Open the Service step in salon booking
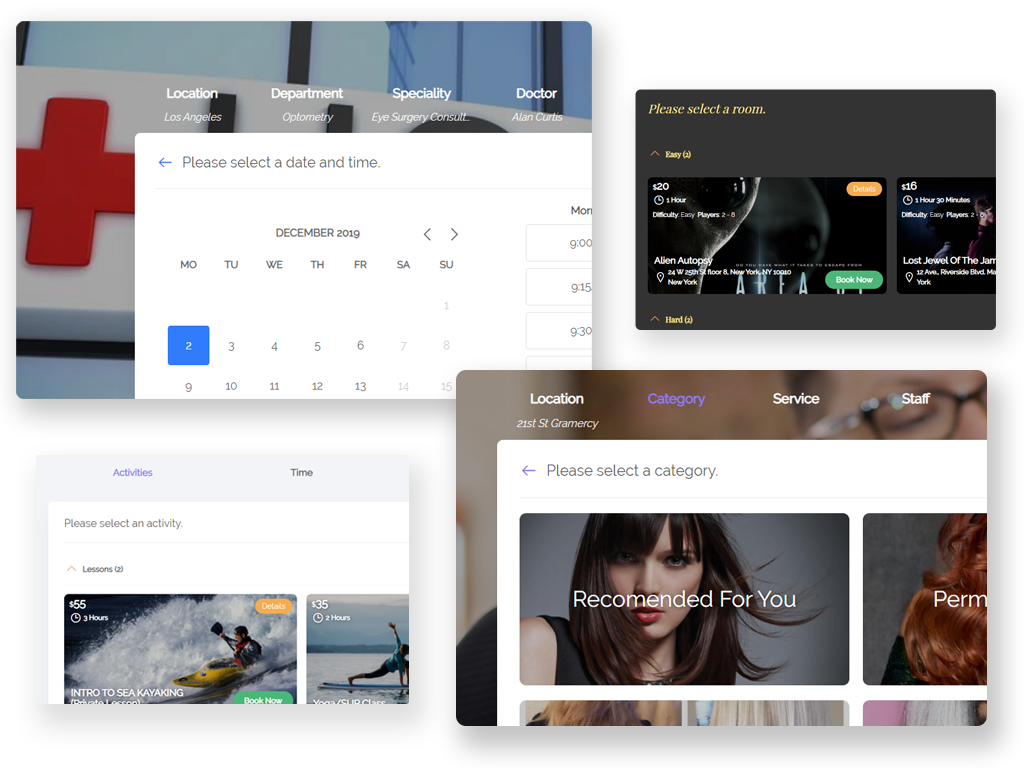The height and width of the screenshot is (768, 1024). pos(795,398)
